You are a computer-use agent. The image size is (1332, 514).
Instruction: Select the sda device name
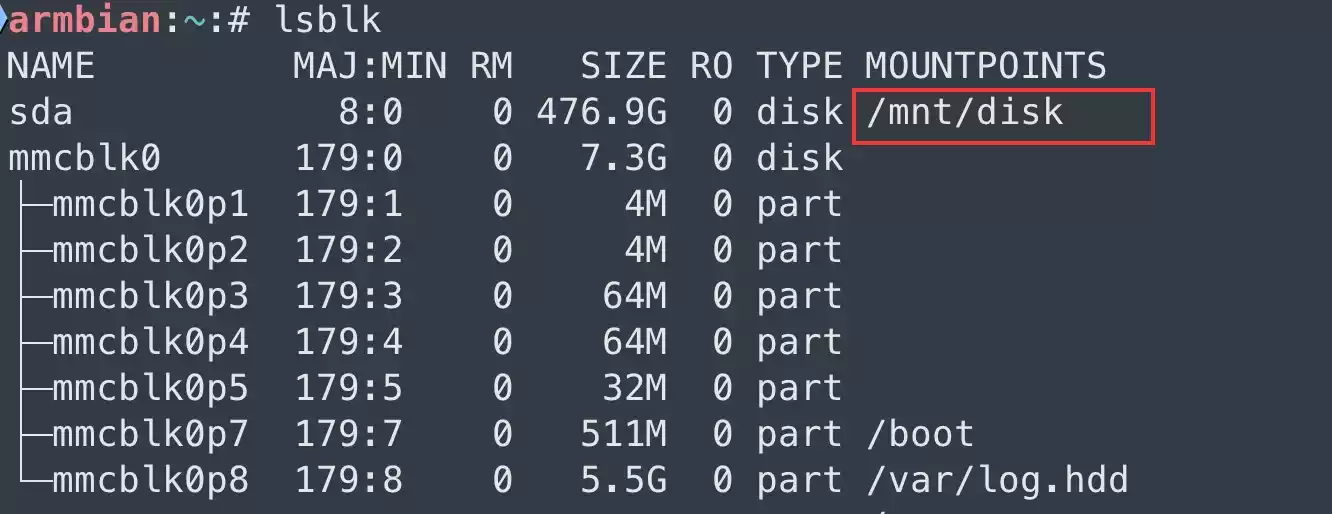pos(40,112)
